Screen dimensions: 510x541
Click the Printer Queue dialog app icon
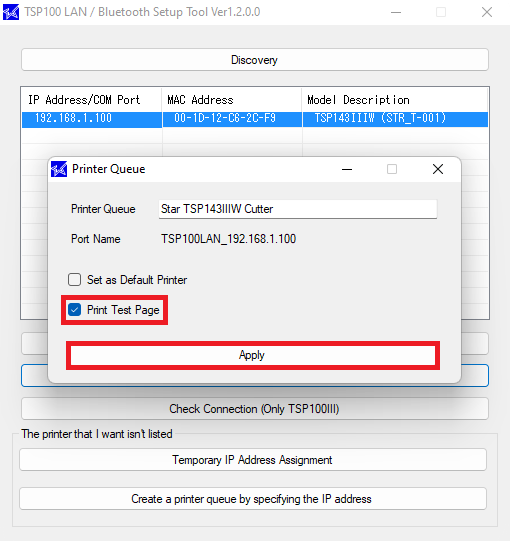point(59,169)
